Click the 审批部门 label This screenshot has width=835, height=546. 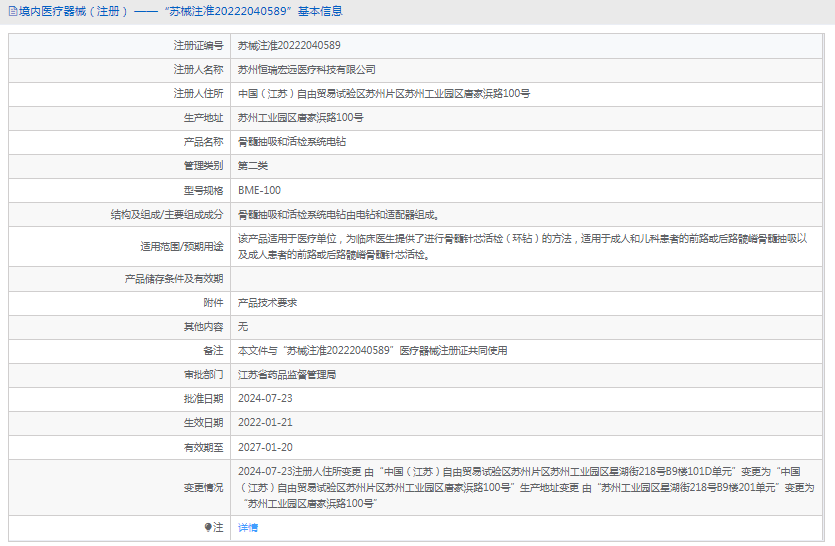203,375
